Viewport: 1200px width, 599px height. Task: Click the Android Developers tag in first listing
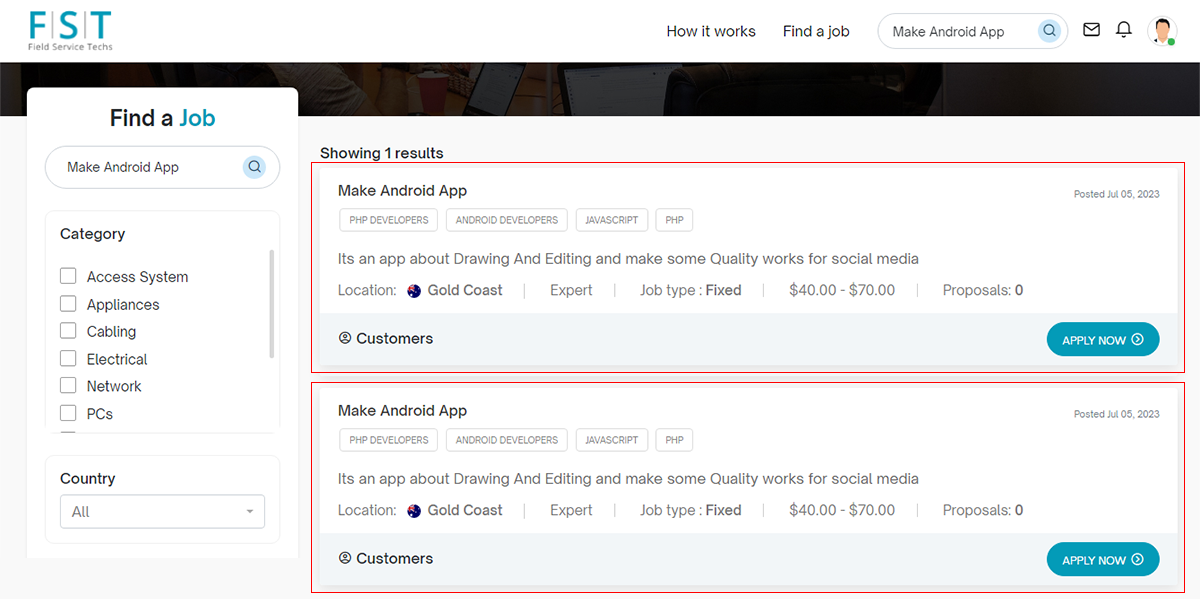coord(507,220)
